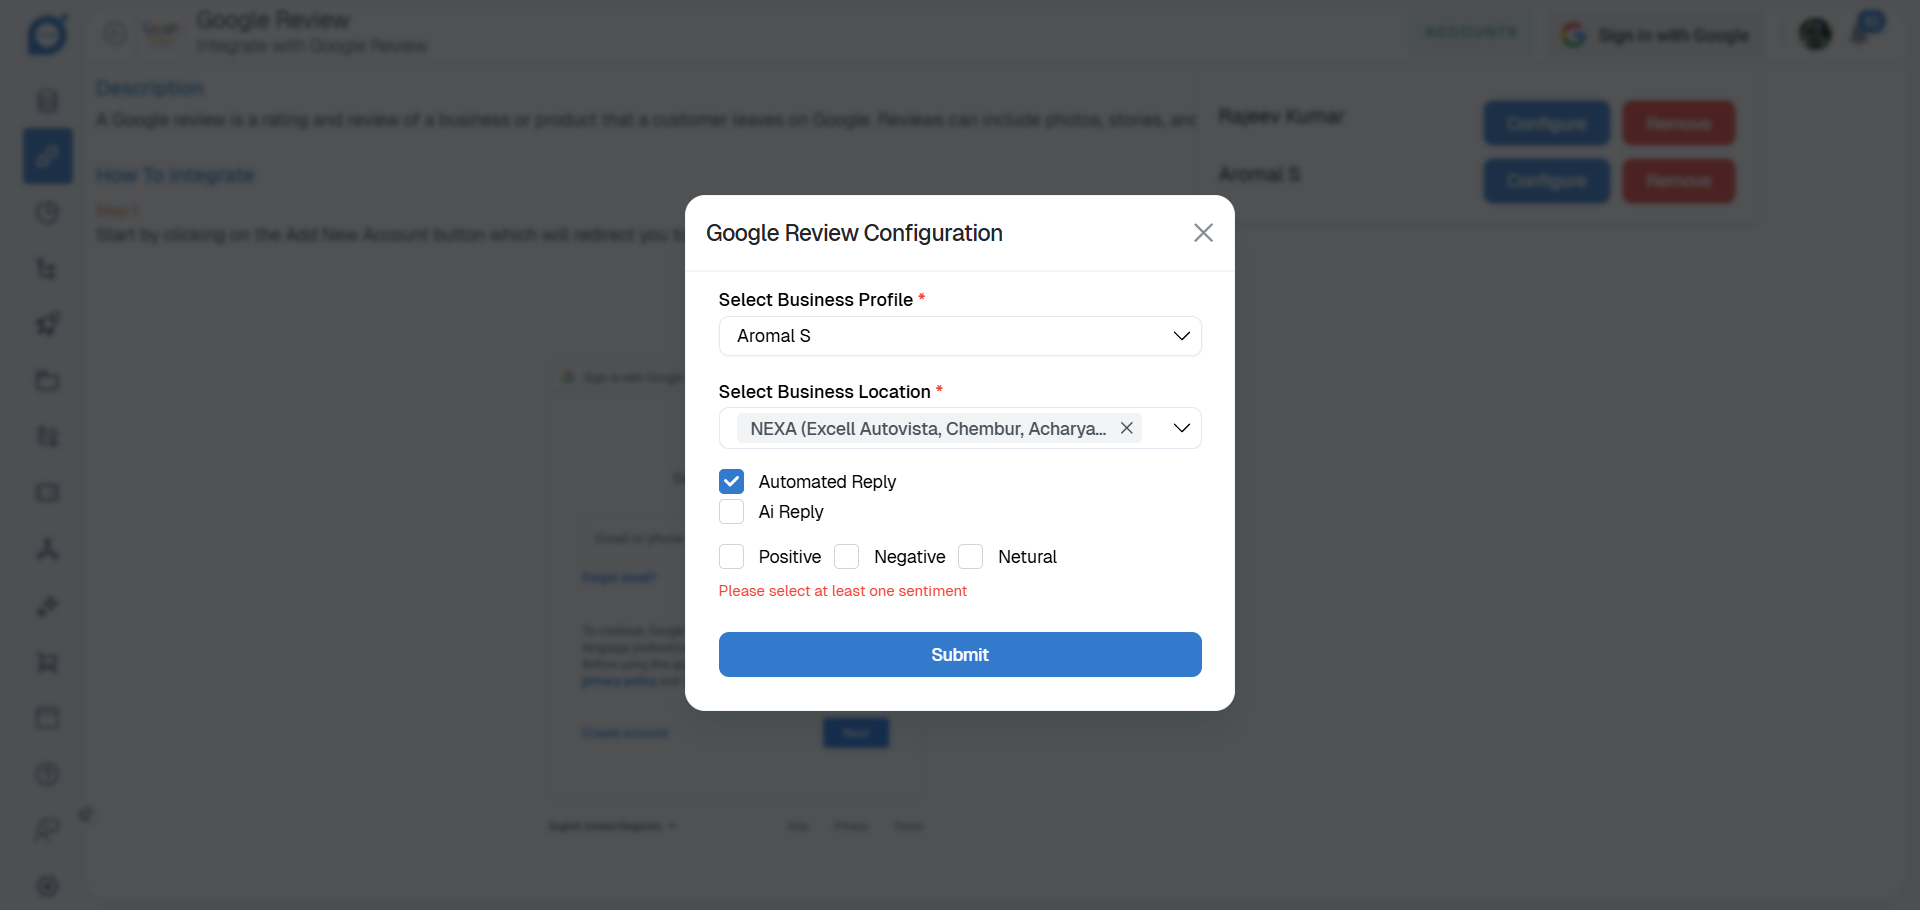Expand the Select Business Location dropdown arrow

click(x=1181, y=428)
